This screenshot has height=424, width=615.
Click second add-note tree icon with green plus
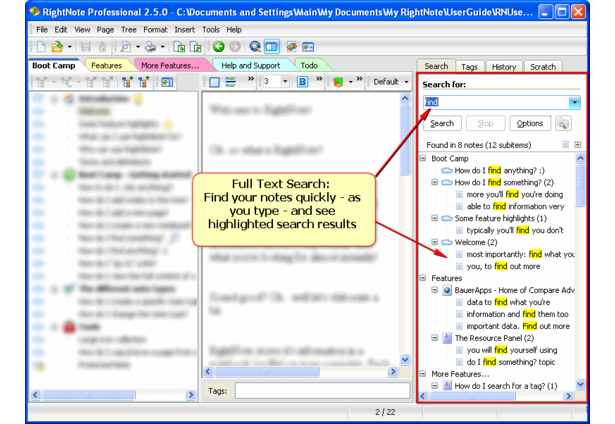(x=143, y=82)
